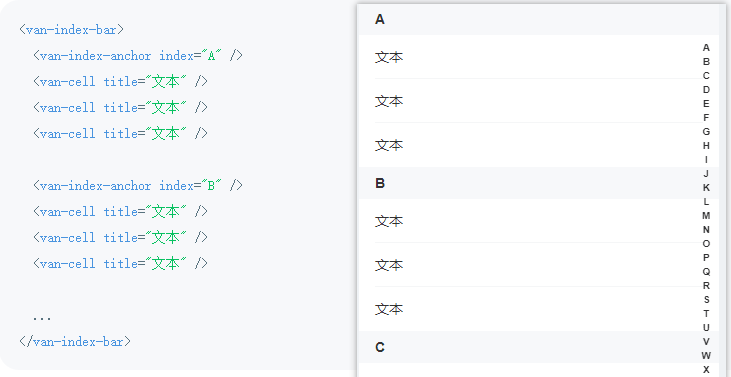The image size is (731, 377).
Task: Click the A section anchor header
Action: point(538,20)
